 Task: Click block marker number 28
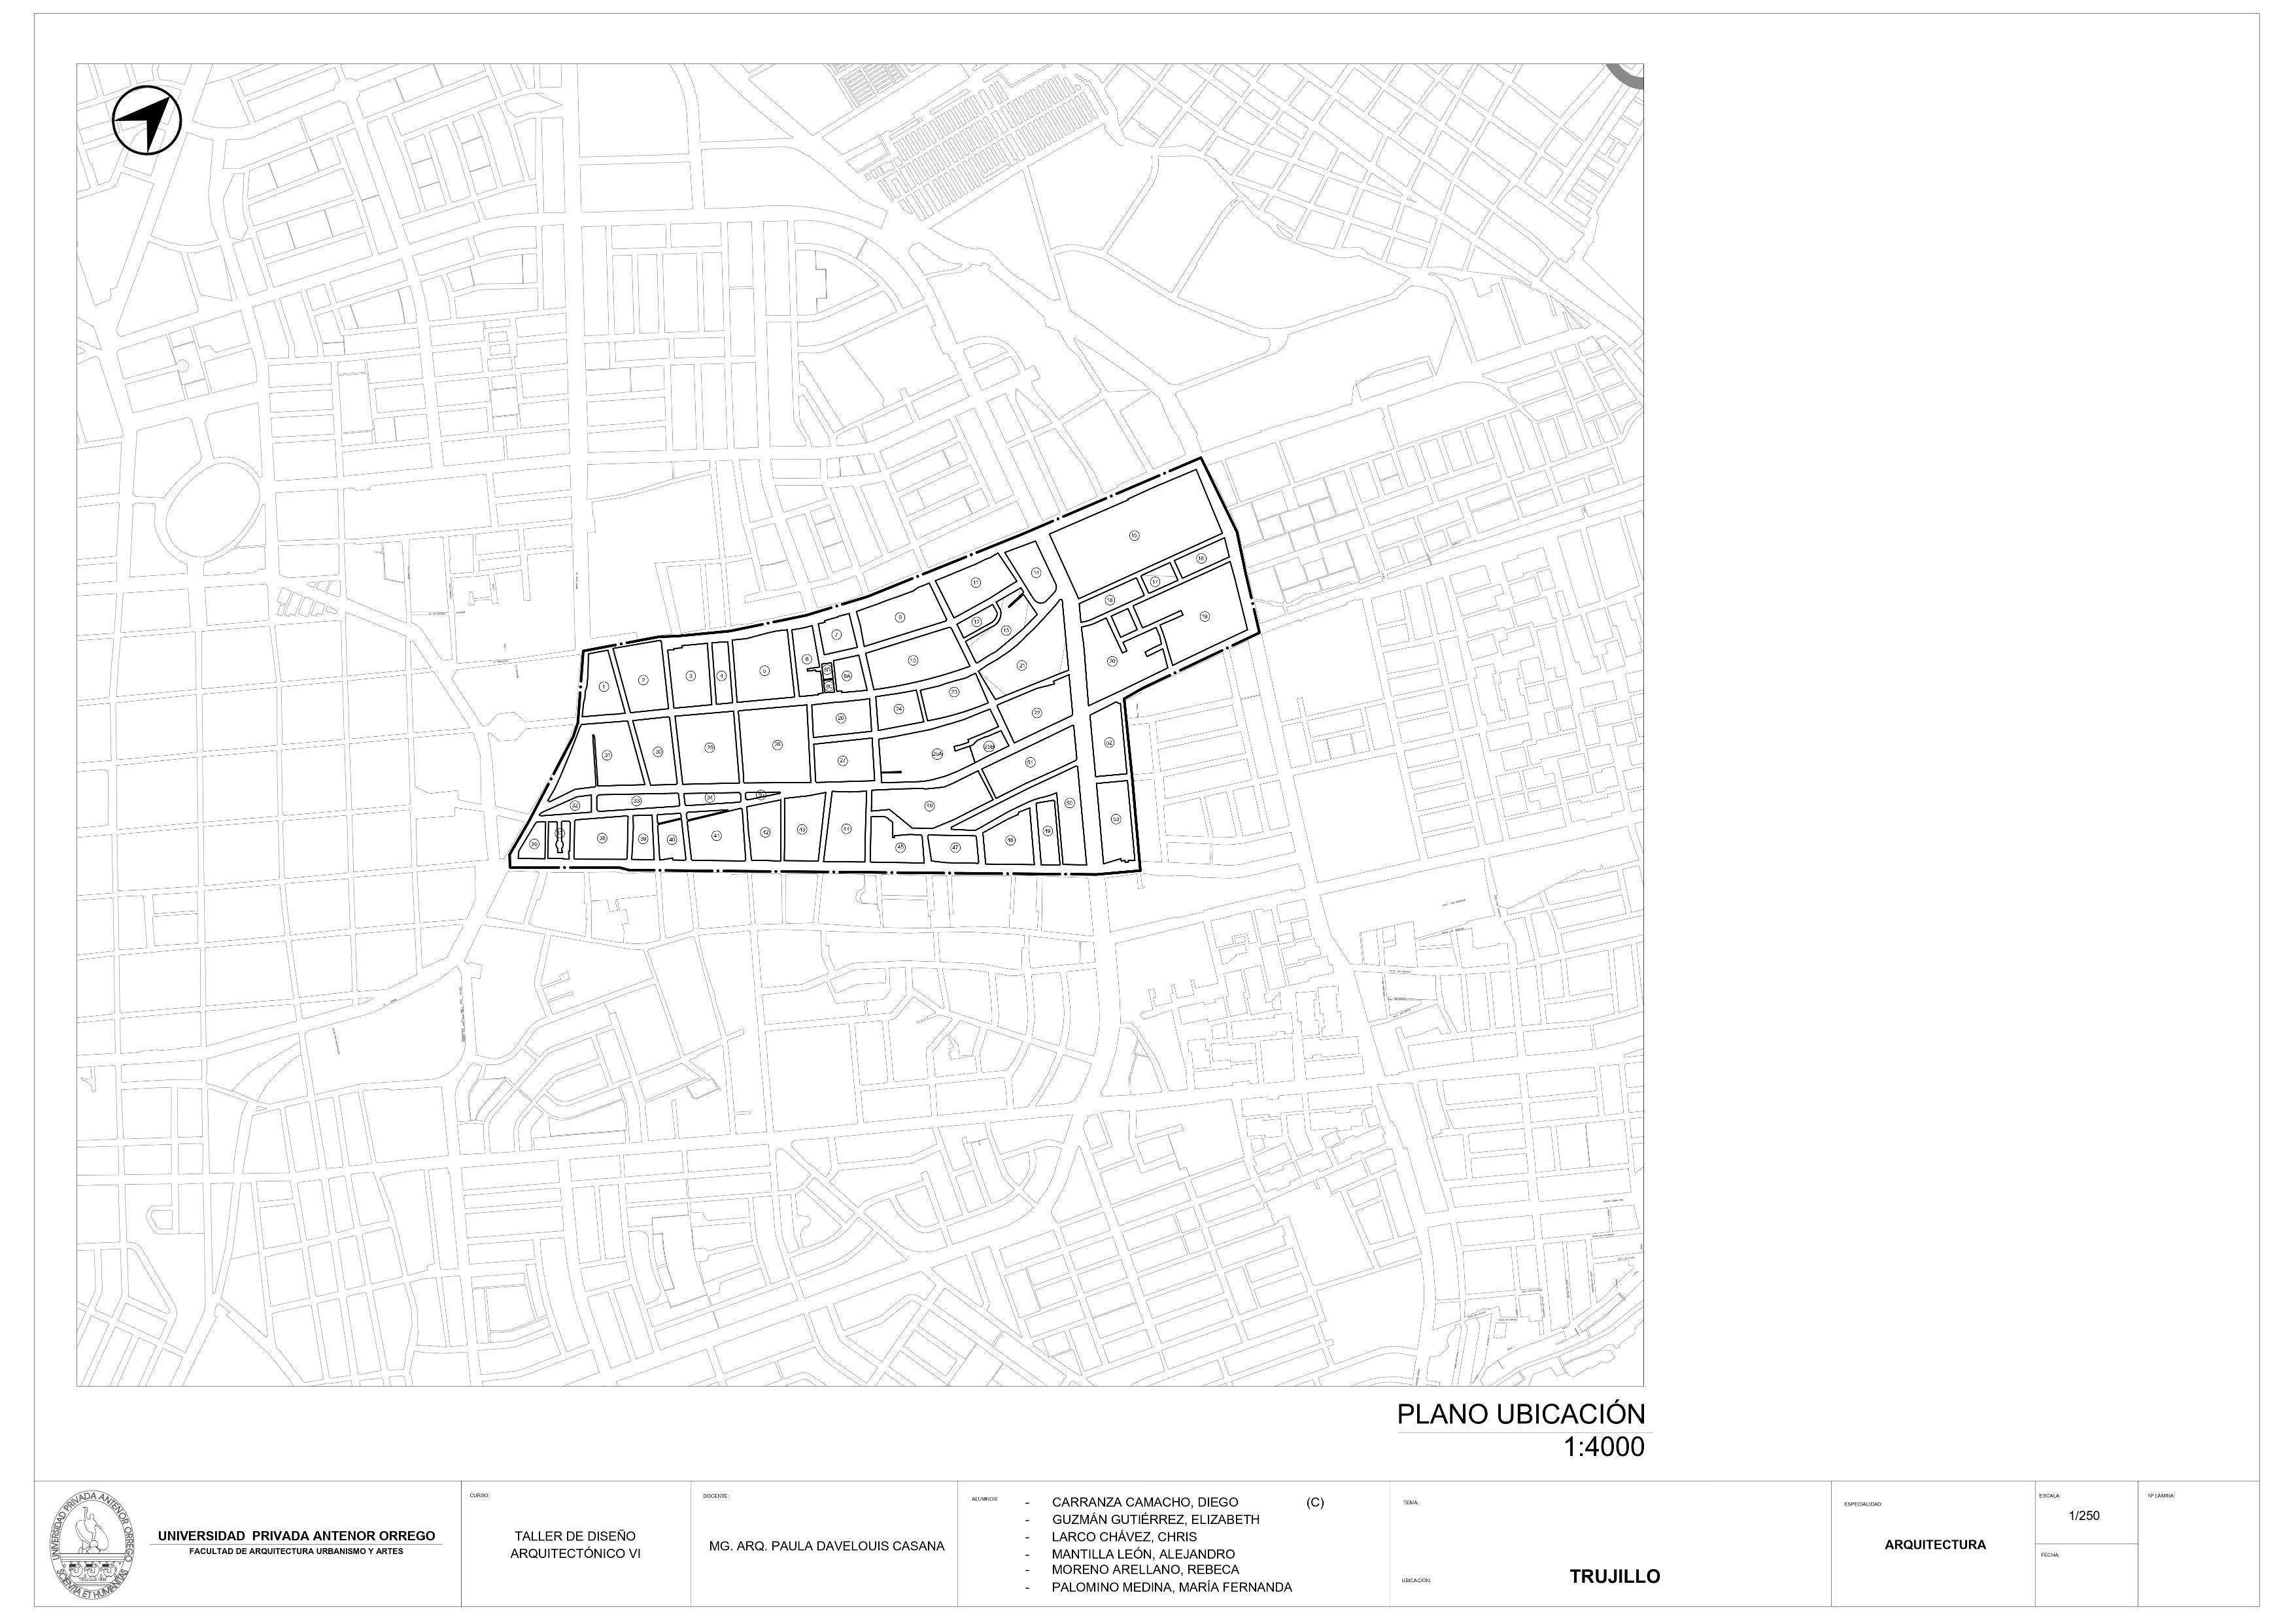tap(777, 744)
